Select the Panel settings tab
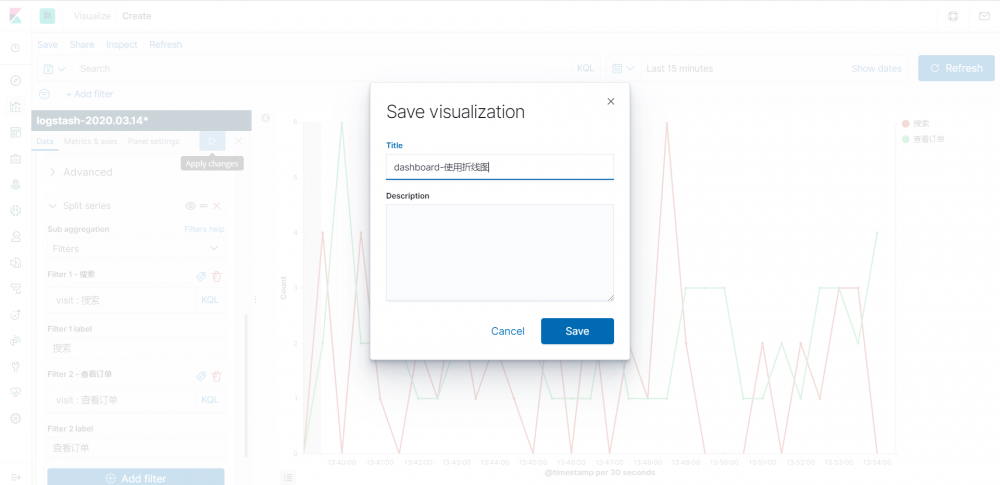The width and height of the screenshot is (1000, 485). [x=154, y=141]
